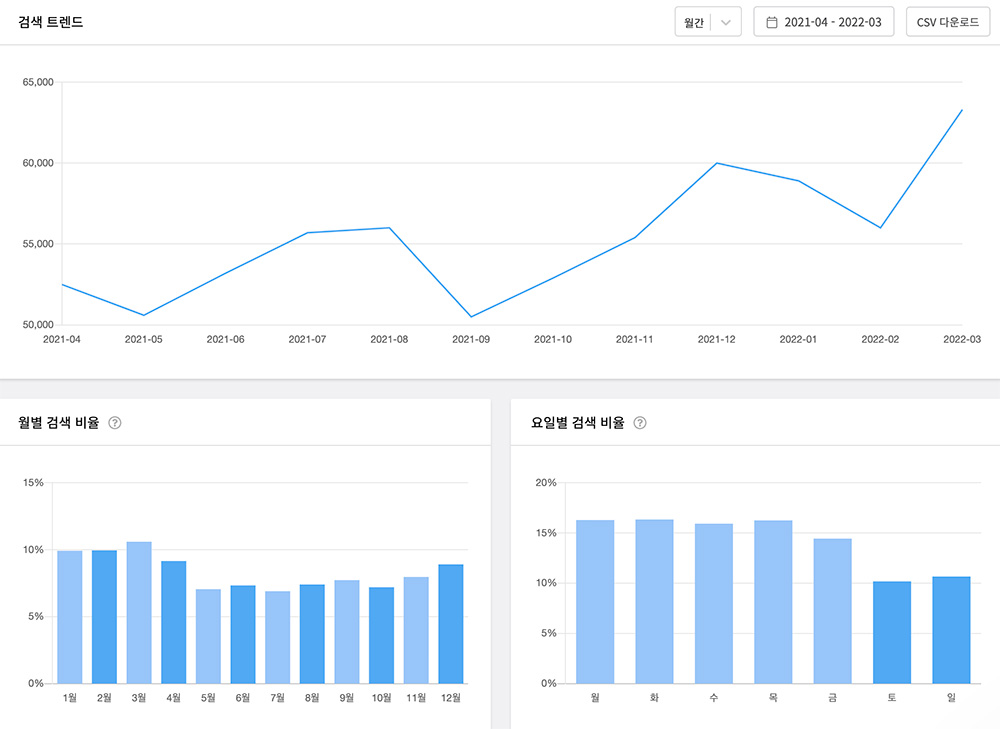Click the 2021-12 peak on the trend line

click(x=717, y=163)
